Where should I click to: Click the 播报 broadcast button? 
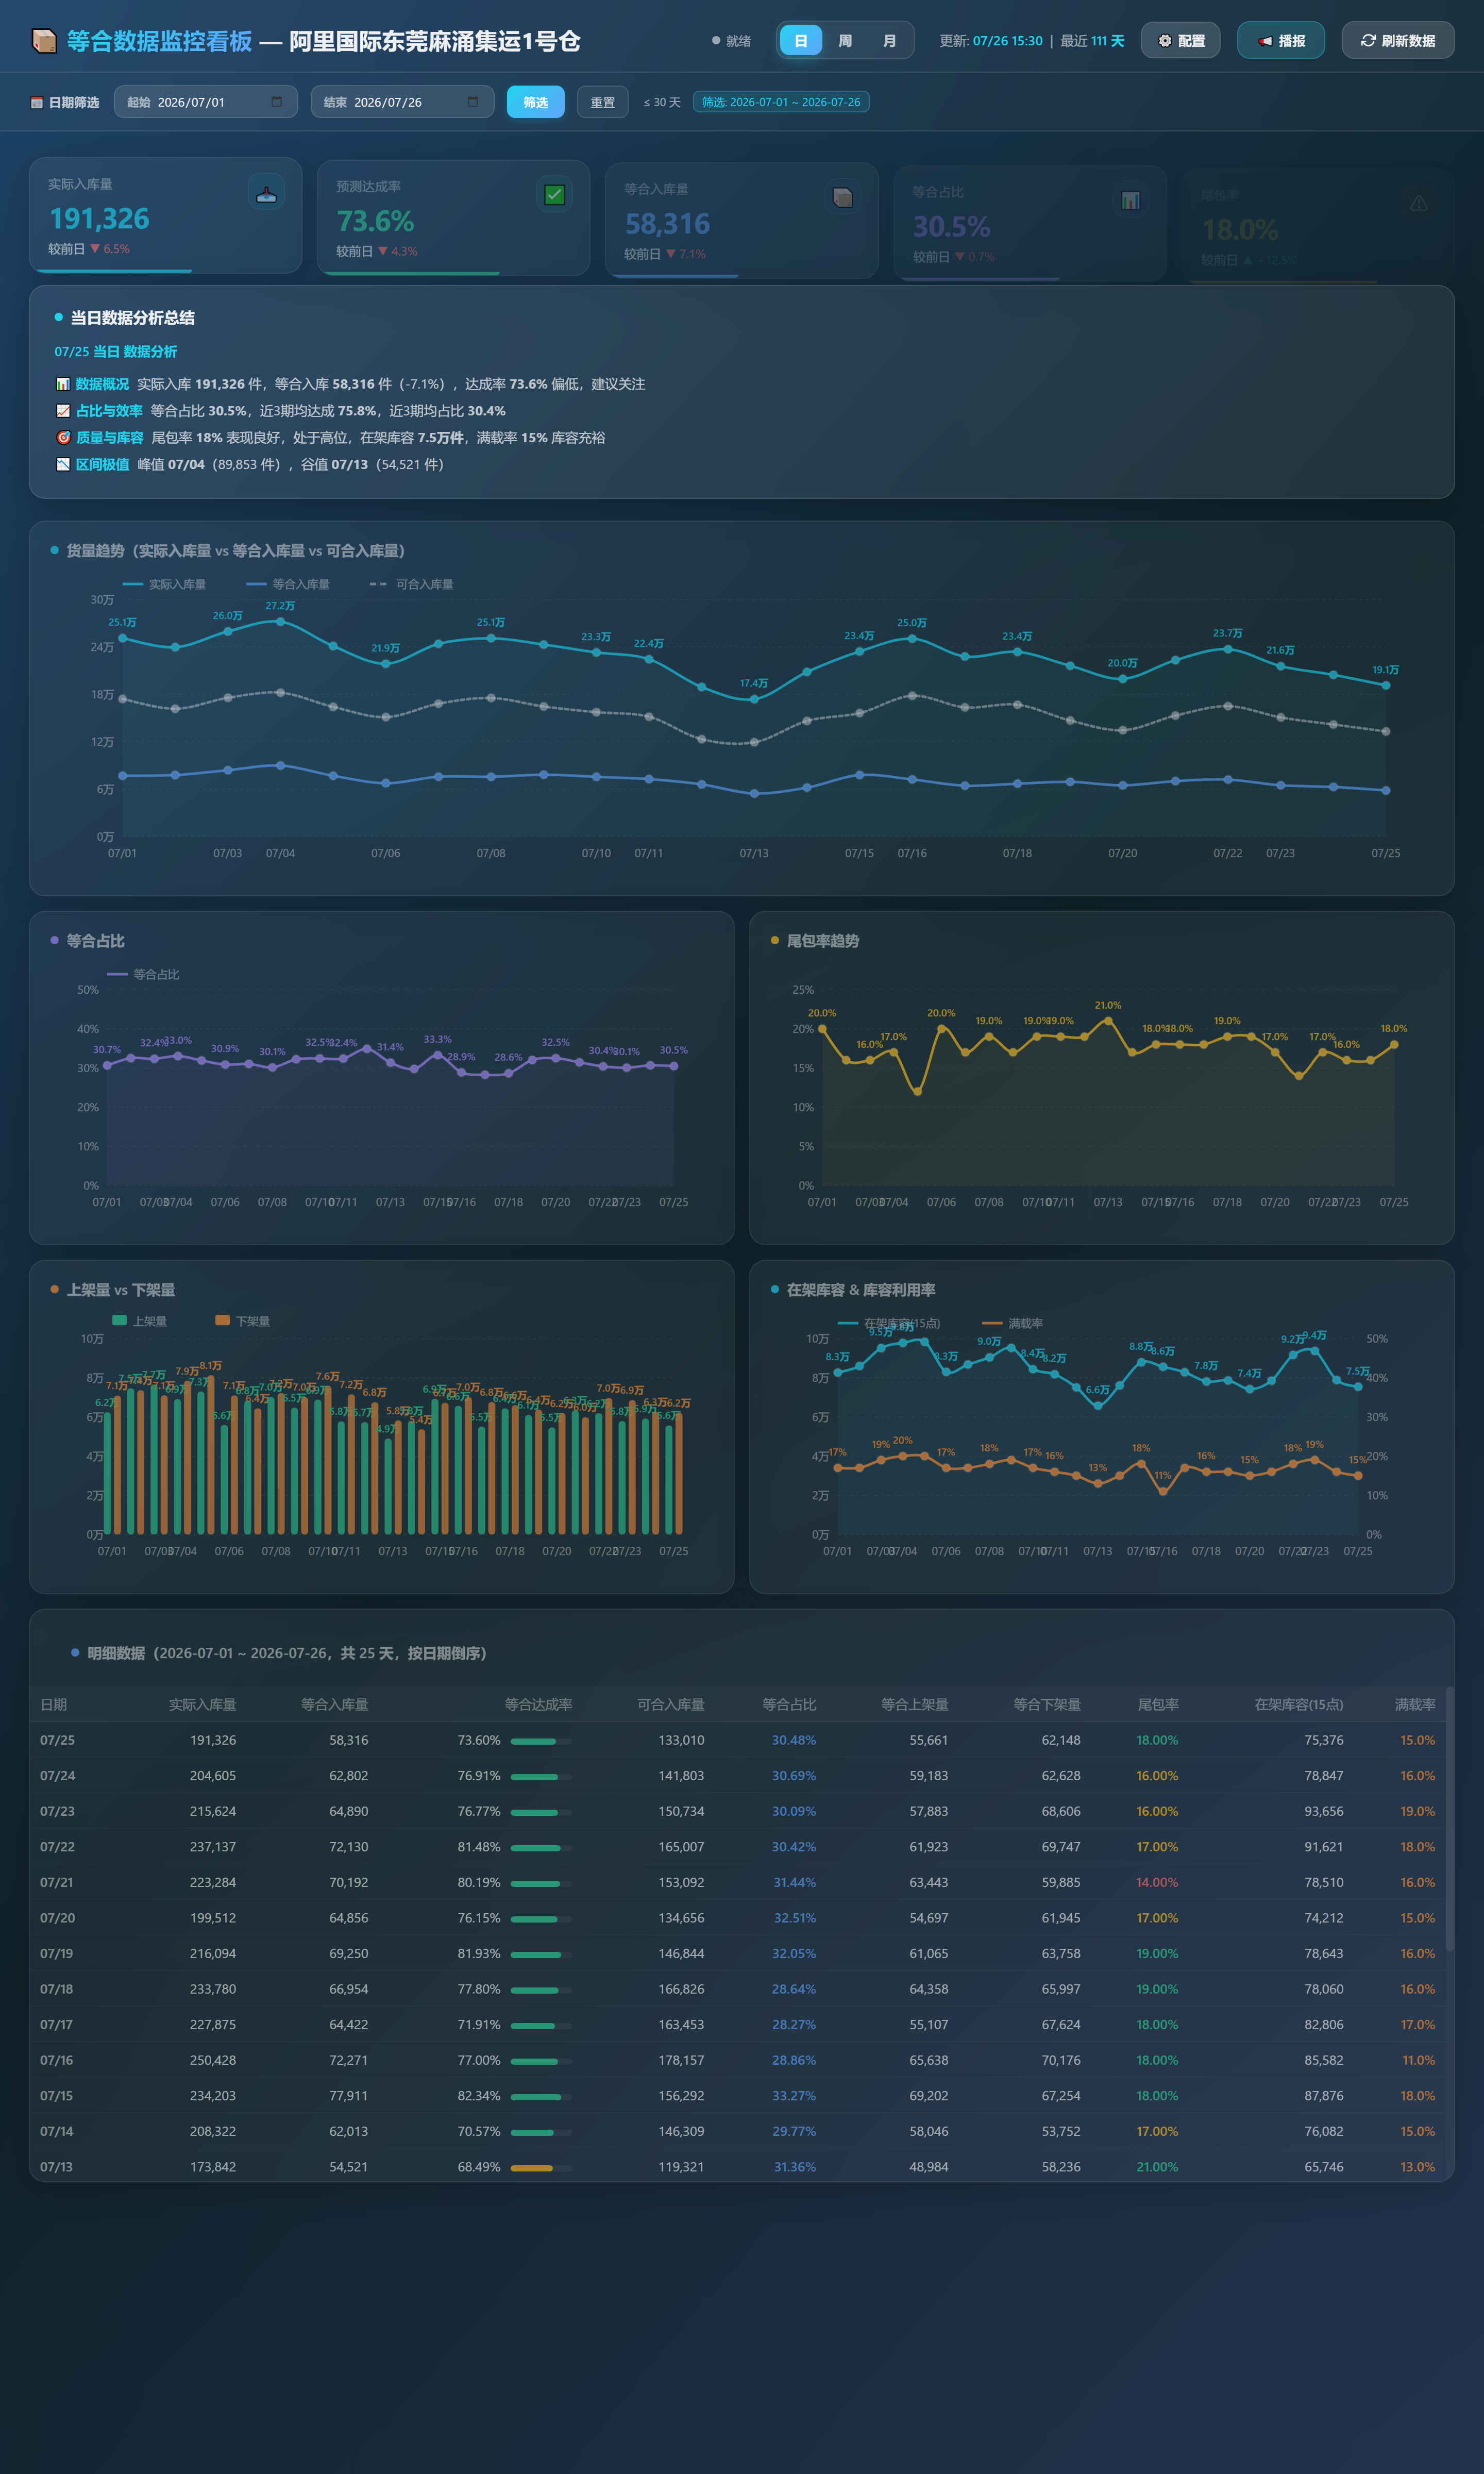pyautogui.click(x=1280, y=41)
